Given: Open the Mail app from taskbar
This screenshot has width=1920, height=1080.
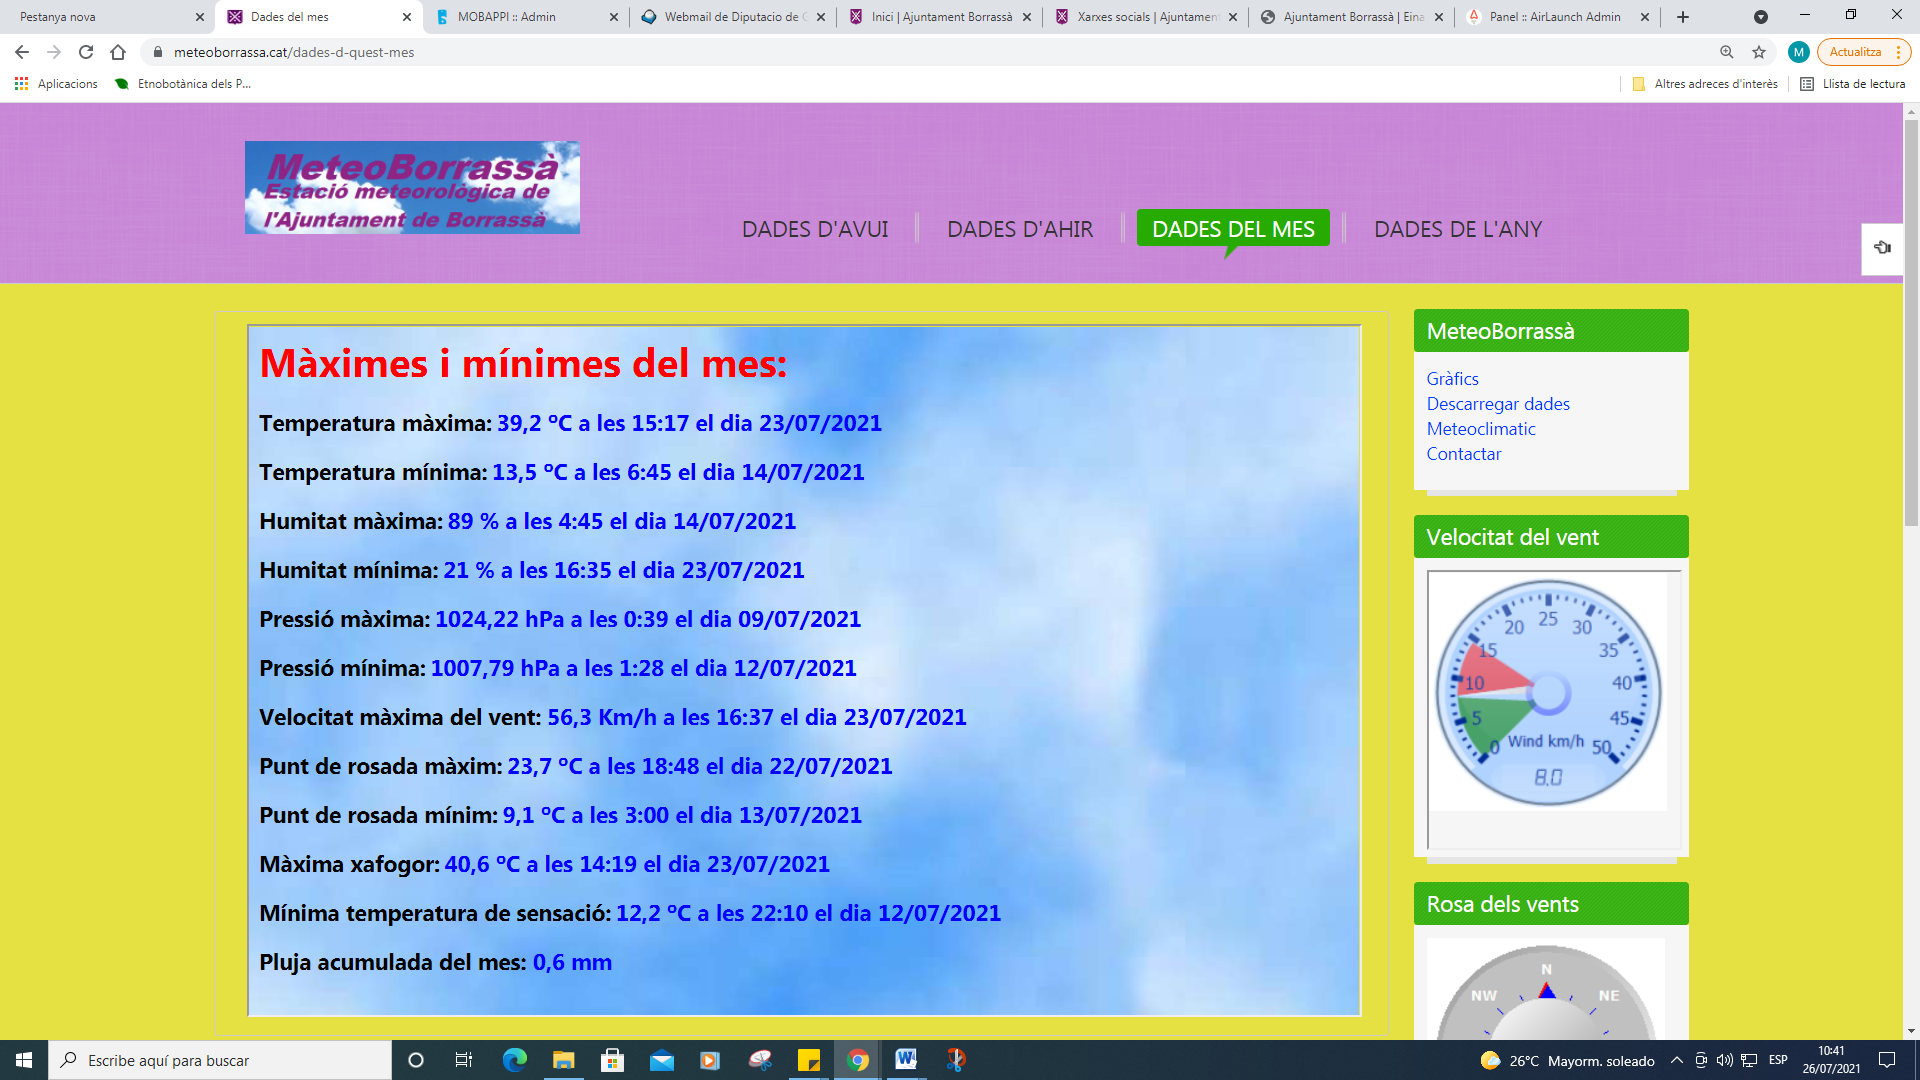Looking at the screenshot, I should click(662, 1060).
